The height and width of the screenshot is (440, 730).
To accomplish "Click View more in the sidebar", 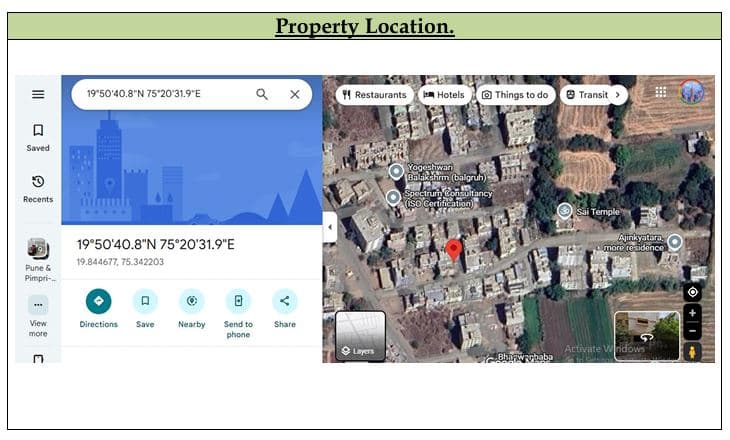I will coord(38,317).
